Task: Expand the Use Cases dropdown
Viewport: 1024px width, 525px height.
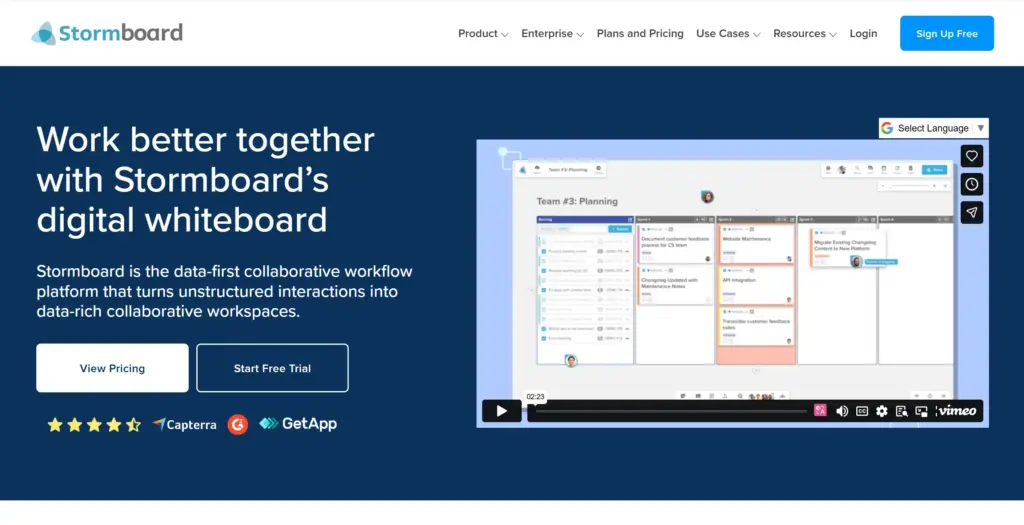Action: (728, 34)
